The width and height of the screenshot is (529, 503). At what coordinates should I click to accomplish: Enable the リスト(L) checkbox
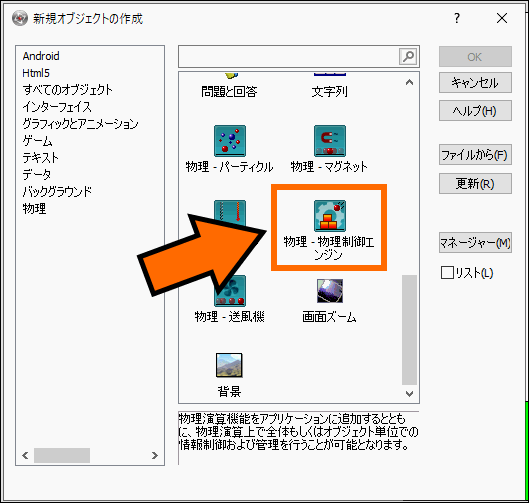pyautogui.click(x=447, y=273)
